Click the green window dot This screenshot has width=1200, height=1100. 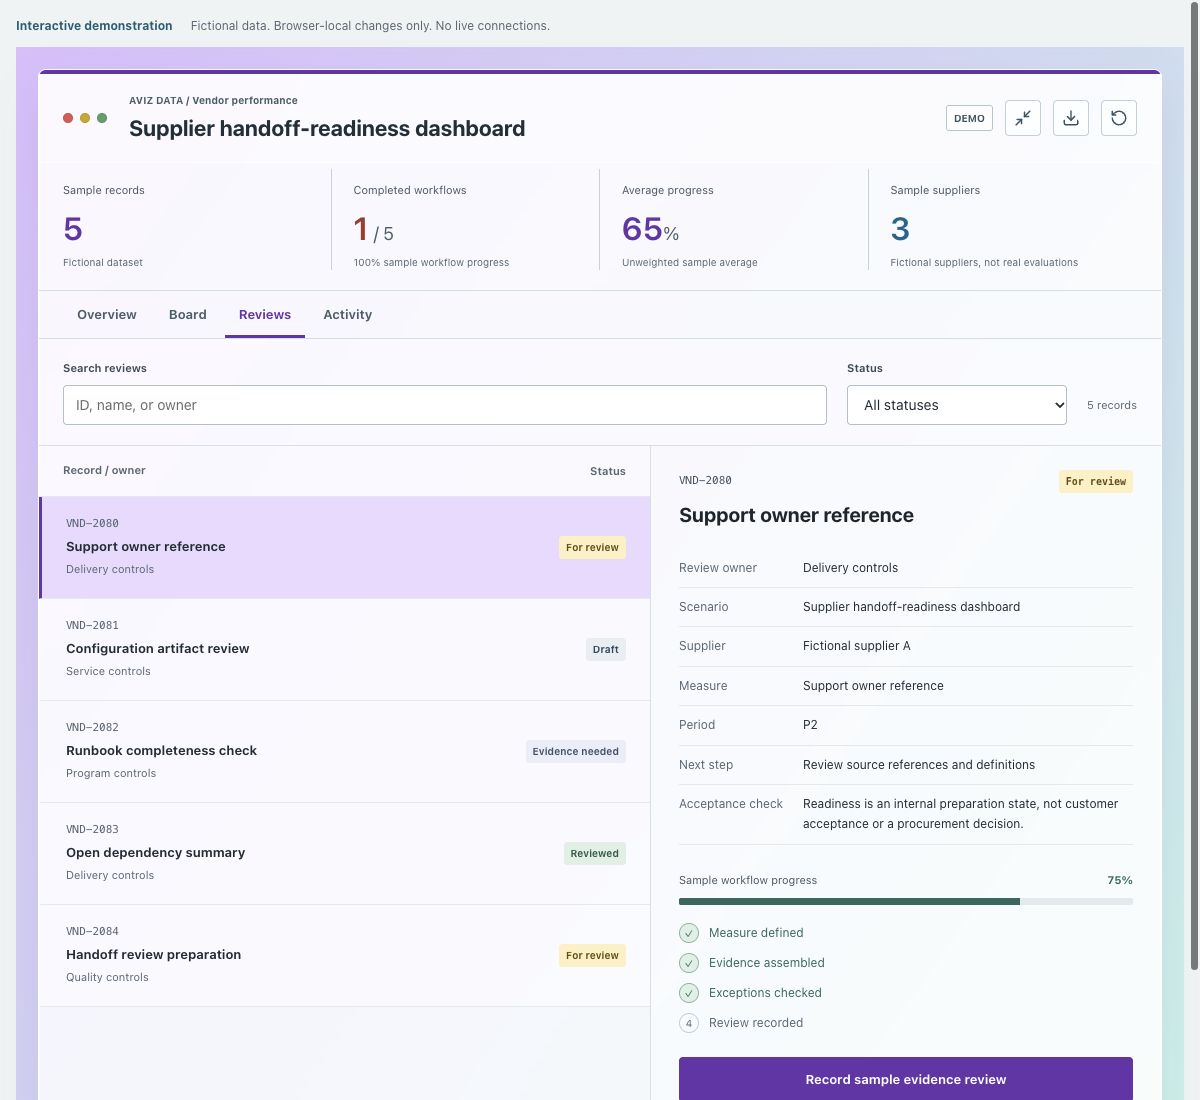(102, 118)
